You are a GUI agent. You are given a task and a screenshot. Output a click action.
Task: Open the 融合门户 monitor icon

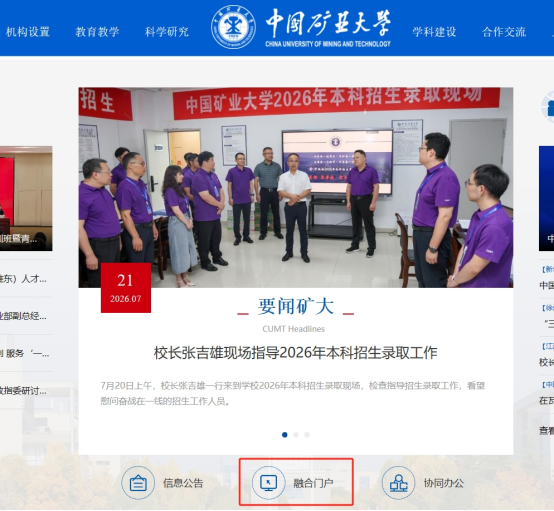[268, 483]
